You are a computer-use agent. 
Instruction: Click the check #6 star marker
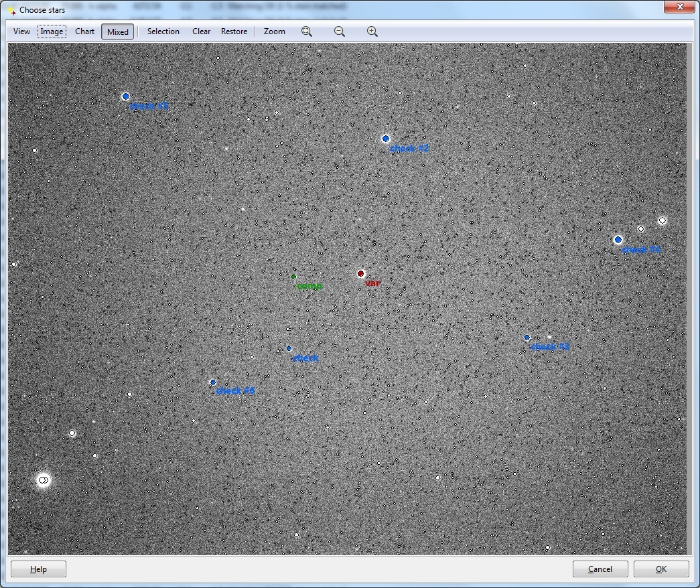212,382
